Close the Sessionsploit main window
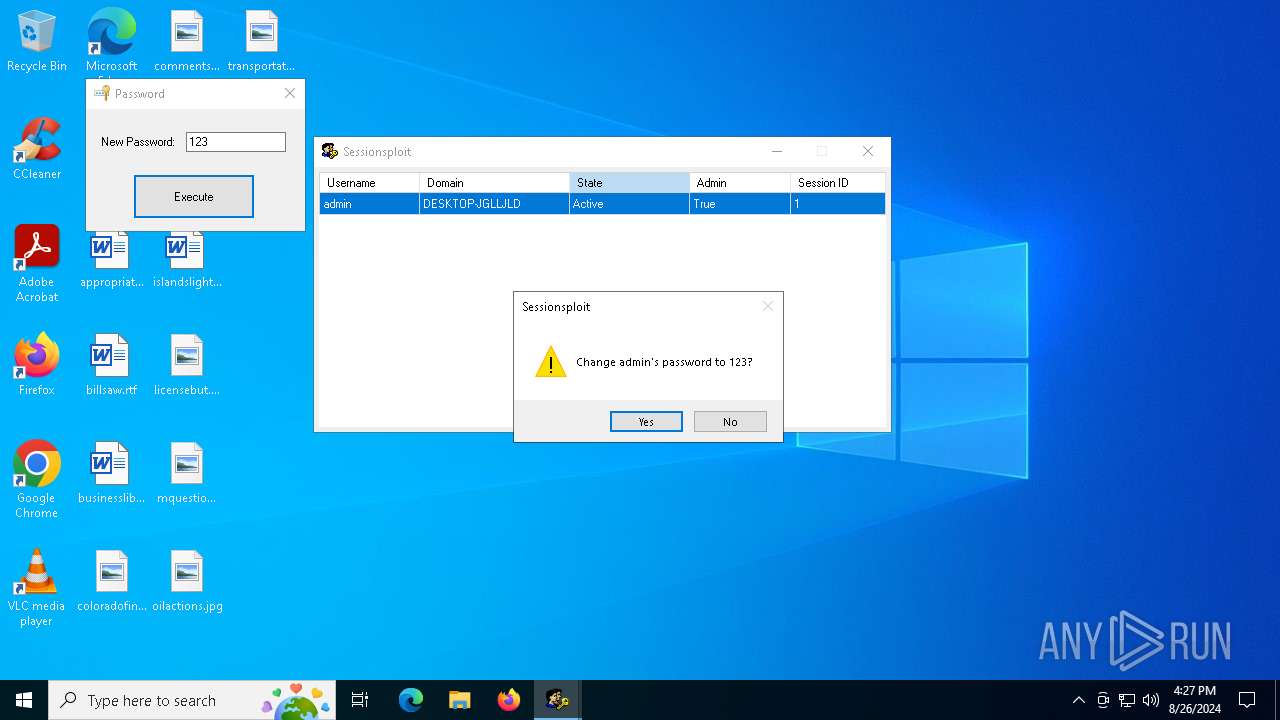1280x720 pixels. 868,152
